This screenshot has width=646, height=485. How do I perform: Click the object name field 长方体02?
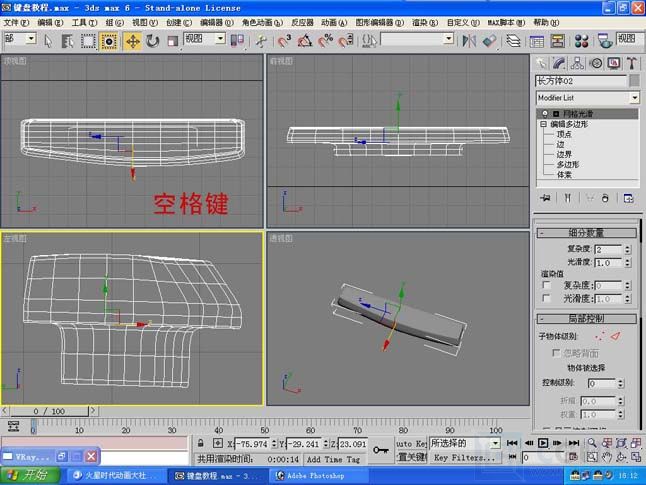580,81
